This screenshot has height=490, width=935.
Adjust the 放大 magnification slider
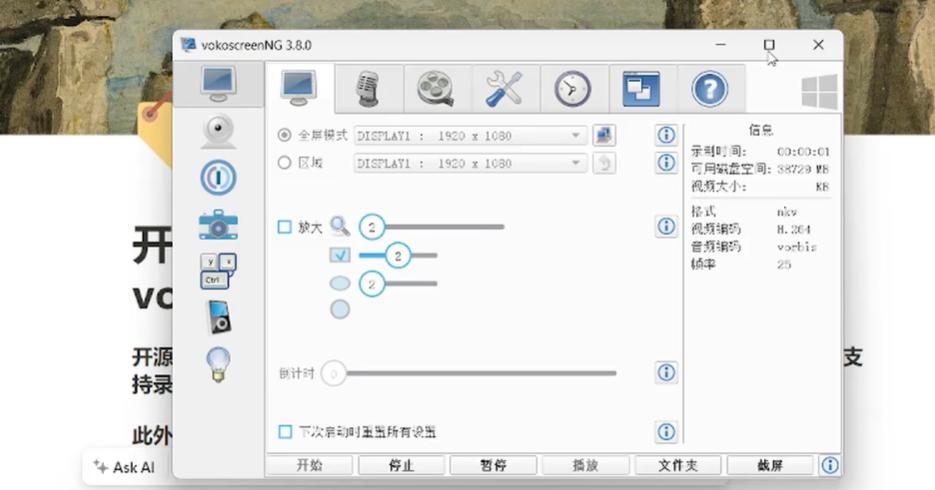click(x=432, y=227)
